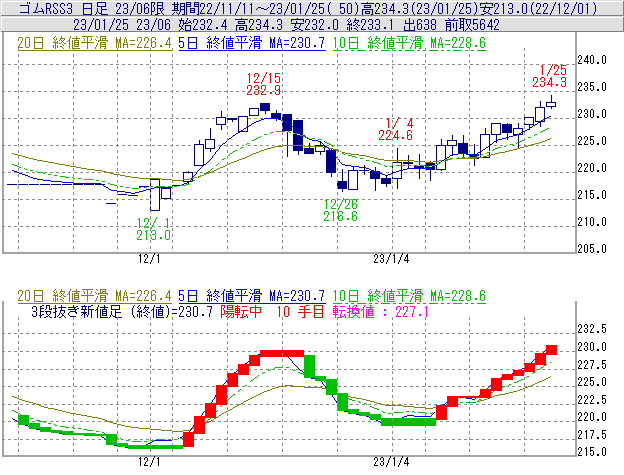Click the 1/ 4 224.6 annotation

395,129
